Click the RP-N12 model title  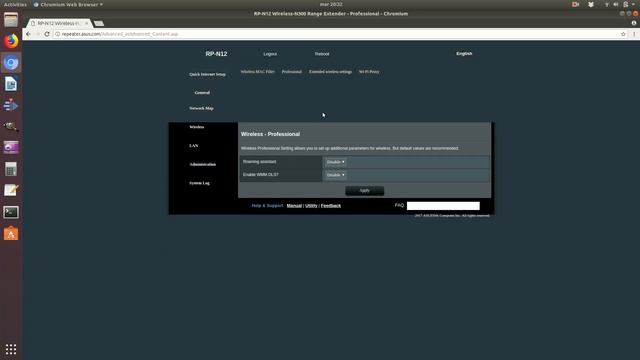coord(216,54)
